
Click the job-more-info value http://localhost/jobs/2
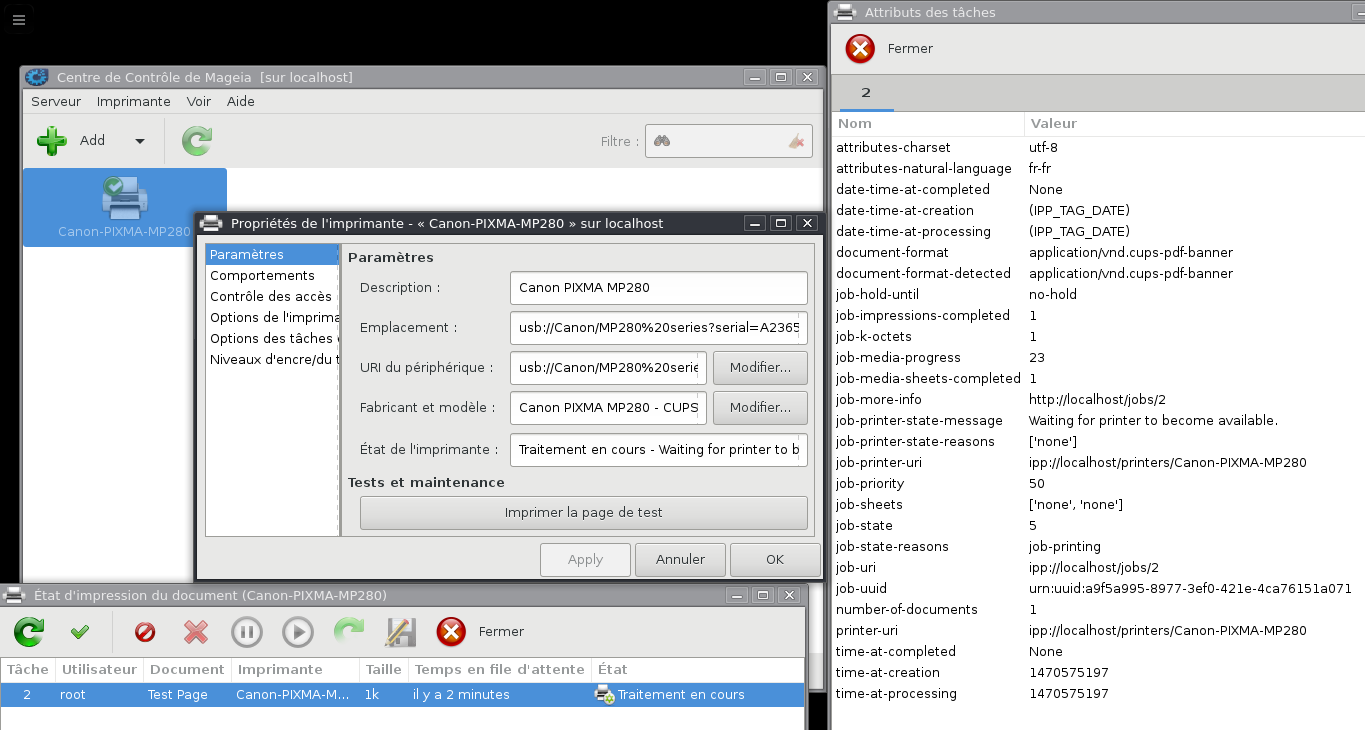coord(1094,399)
